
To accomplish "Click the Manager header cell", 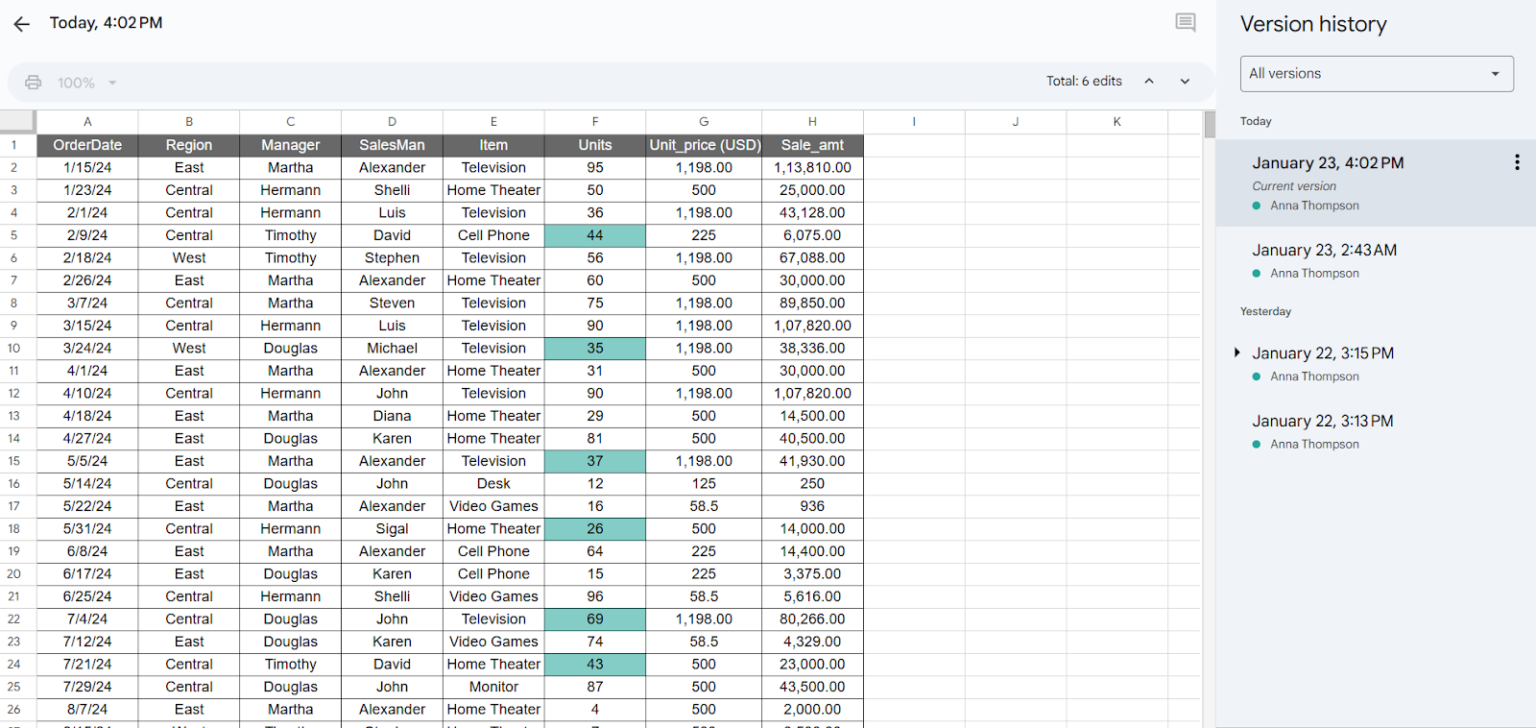I will pos(290,145).
